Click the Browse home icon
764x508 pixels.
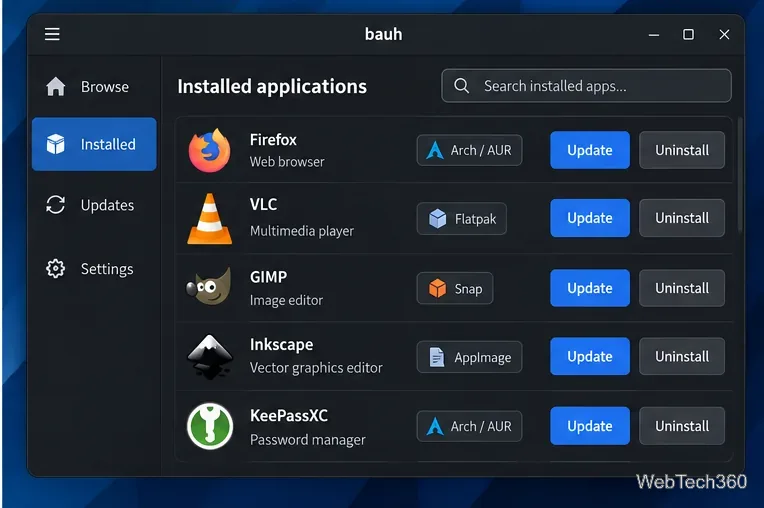pyautogui.click(x=56, y=87)
